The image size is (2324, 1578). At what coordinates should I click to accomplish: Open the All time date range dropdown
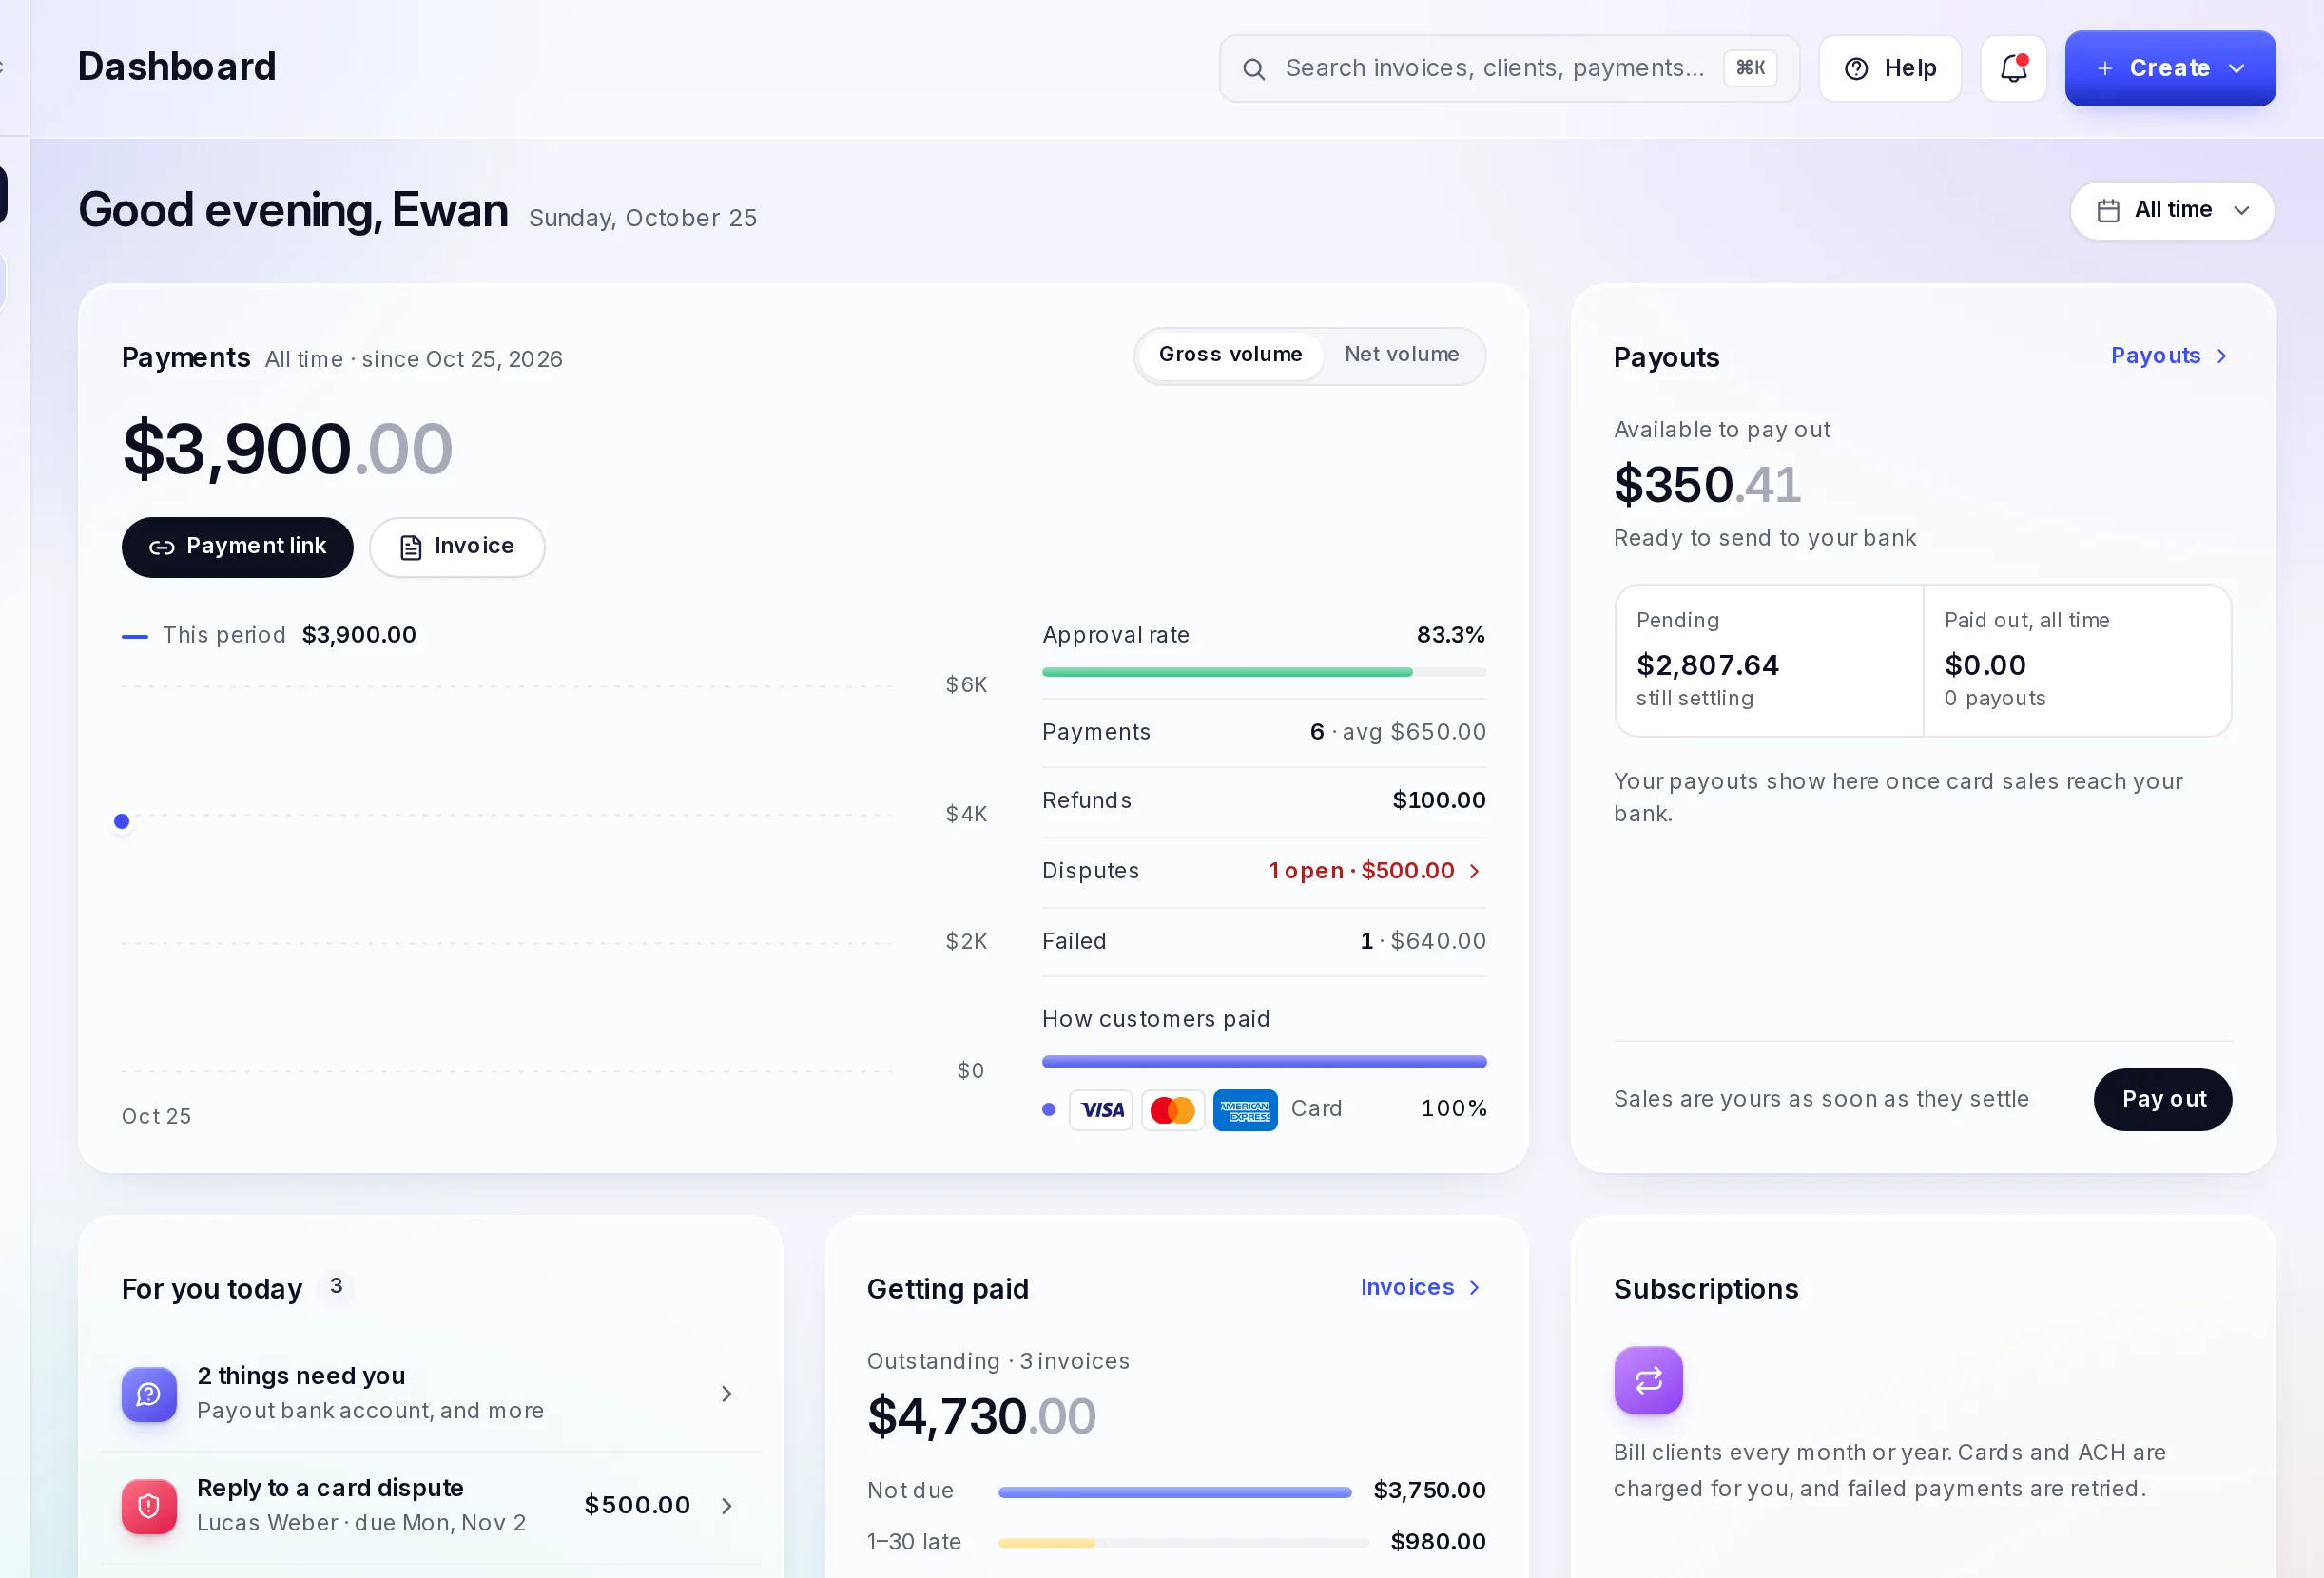click(x=2172, y=210)
